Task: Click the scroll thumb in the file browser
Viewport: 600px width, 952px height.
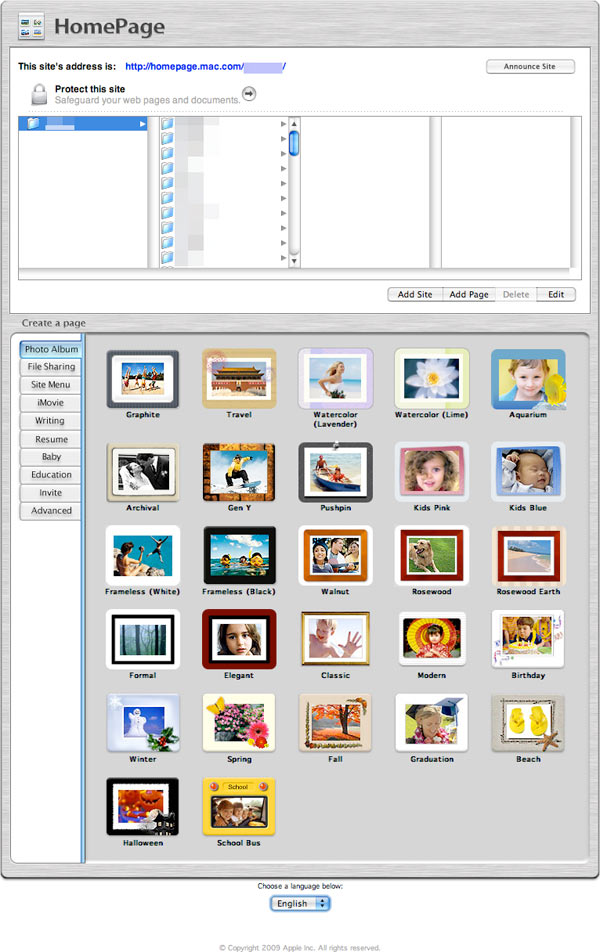Action: click(294, 143)
